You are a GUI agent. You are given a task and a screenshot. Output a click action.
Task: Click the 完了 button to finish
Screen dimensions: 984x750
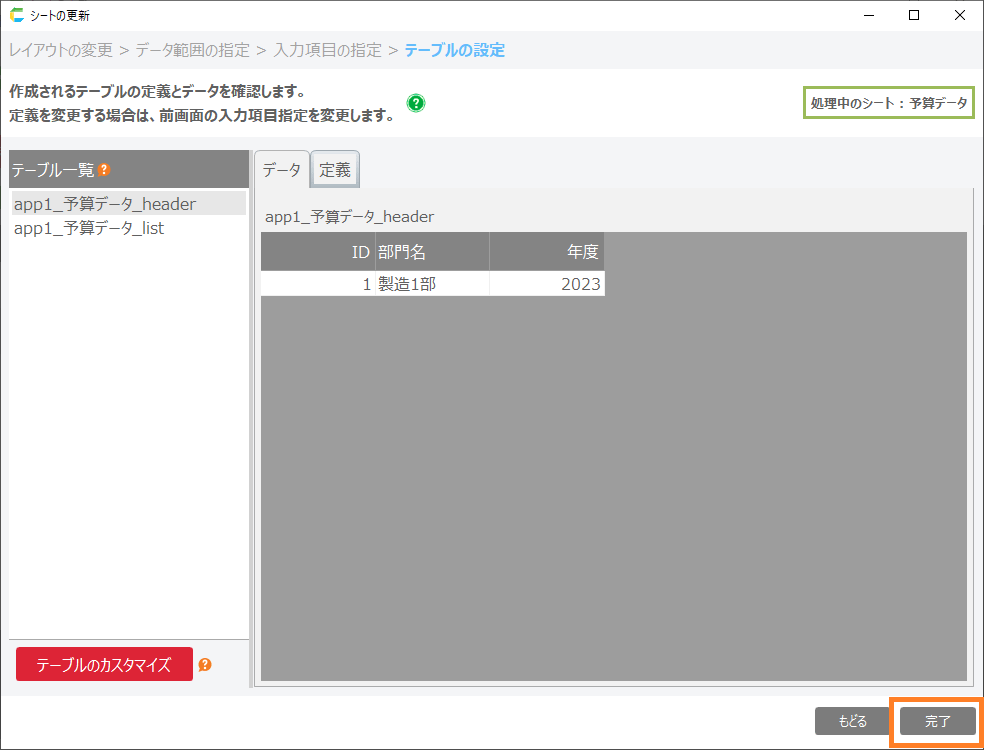937,721
